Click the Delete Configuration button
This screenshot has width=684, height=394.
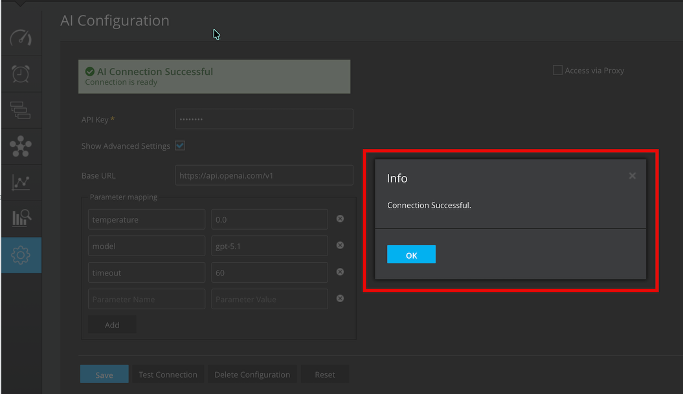pos(252,374)
